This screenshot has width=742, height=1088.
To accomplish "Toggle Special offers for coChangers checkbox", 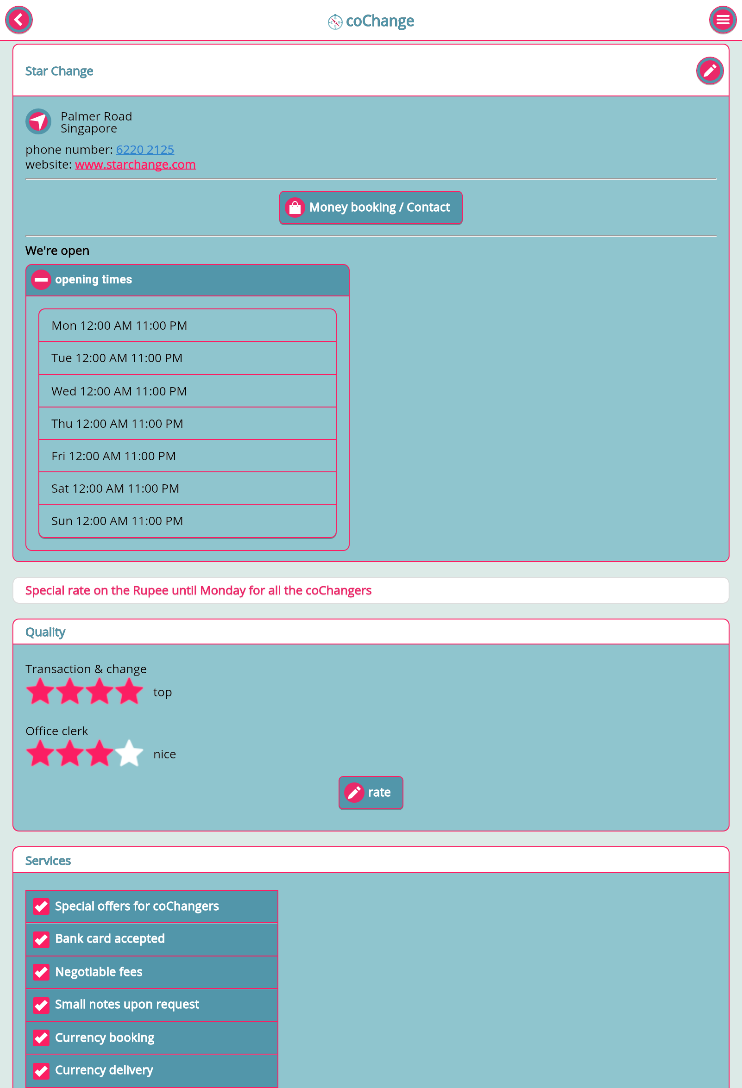I will point(41,906).
